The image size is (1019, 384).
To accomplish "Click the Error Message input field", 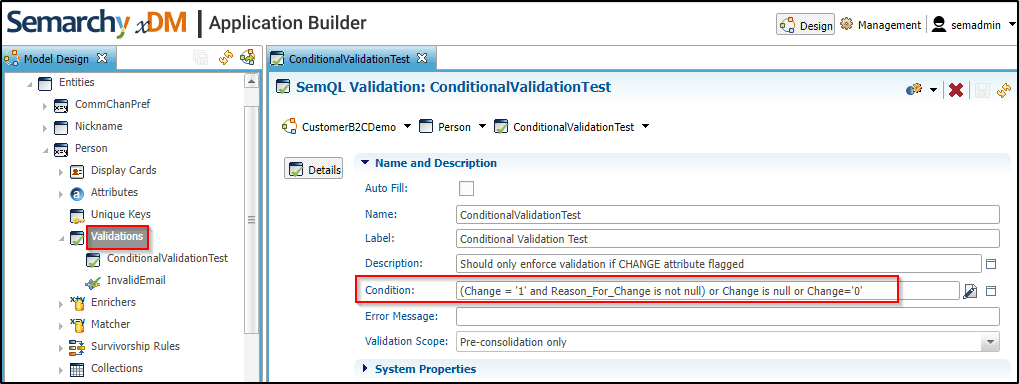I will [x=727, y=316].
